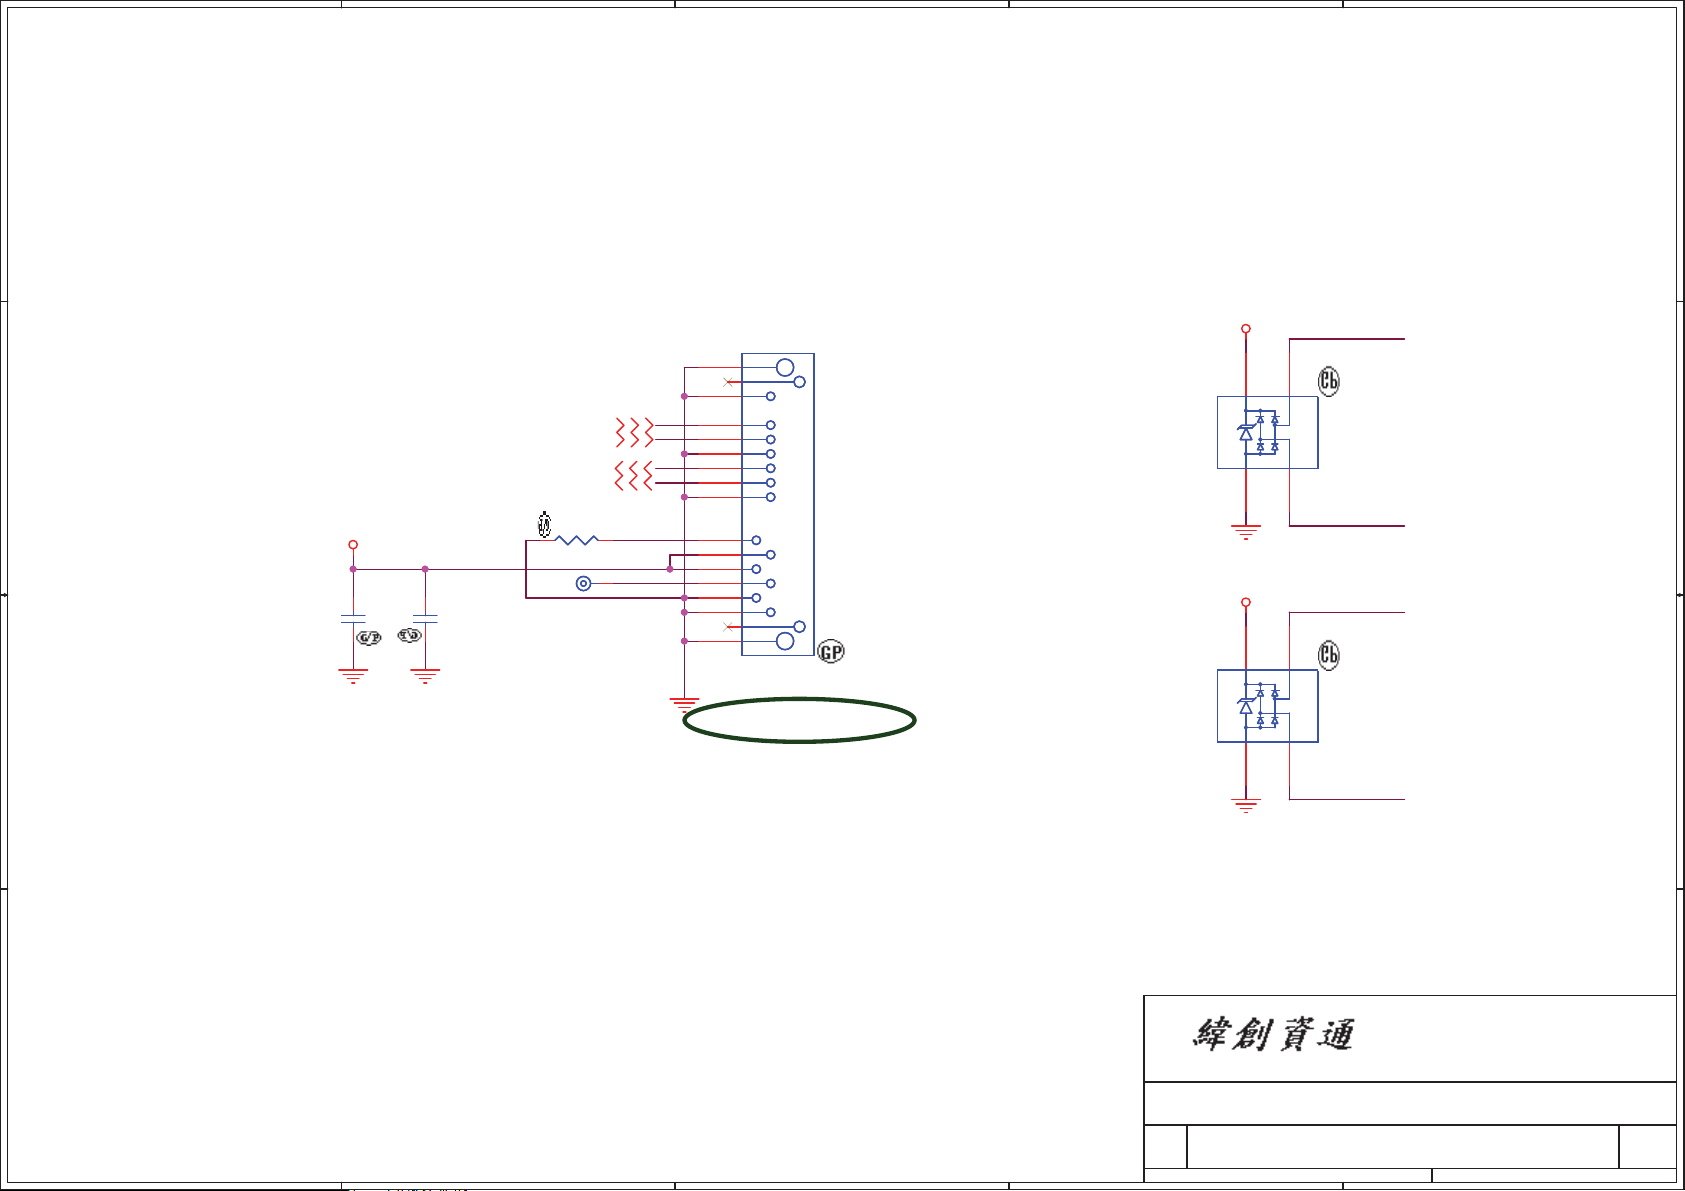Screen dimensions: 1685x1191
Task: Click the power node above the lower diode array
Action: (1246, 602)
